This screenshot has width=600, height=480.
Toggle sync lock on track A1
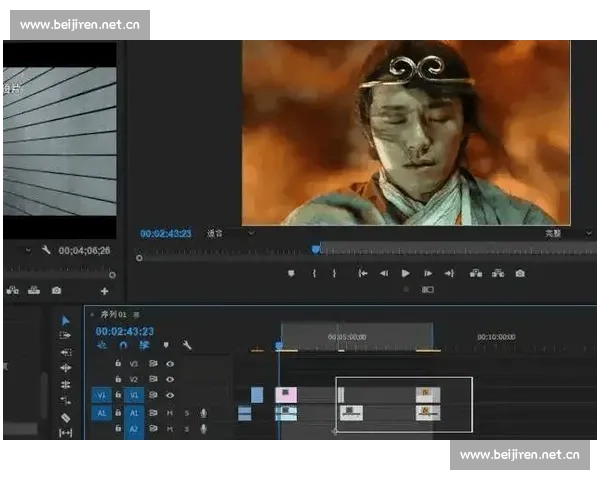click(153, 413)
